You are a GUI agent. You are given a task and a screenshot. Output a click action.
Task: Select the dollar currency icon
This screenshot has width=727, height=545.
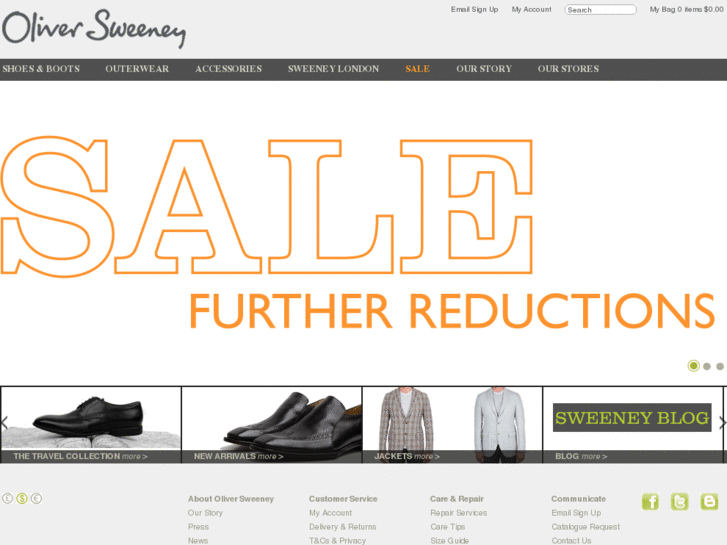coord(22,498)
